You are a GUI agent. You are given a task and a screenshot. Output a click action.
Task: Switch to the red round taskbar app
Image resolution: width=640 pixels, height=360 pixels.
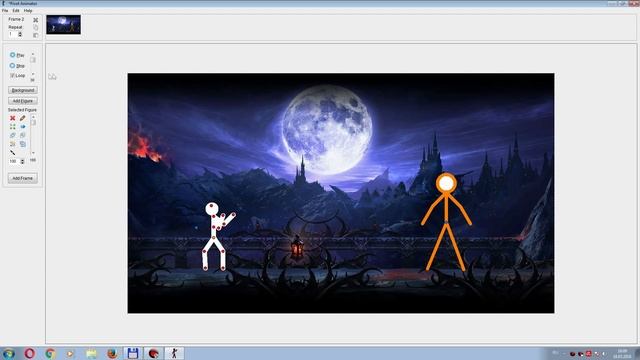click(153, 353)
